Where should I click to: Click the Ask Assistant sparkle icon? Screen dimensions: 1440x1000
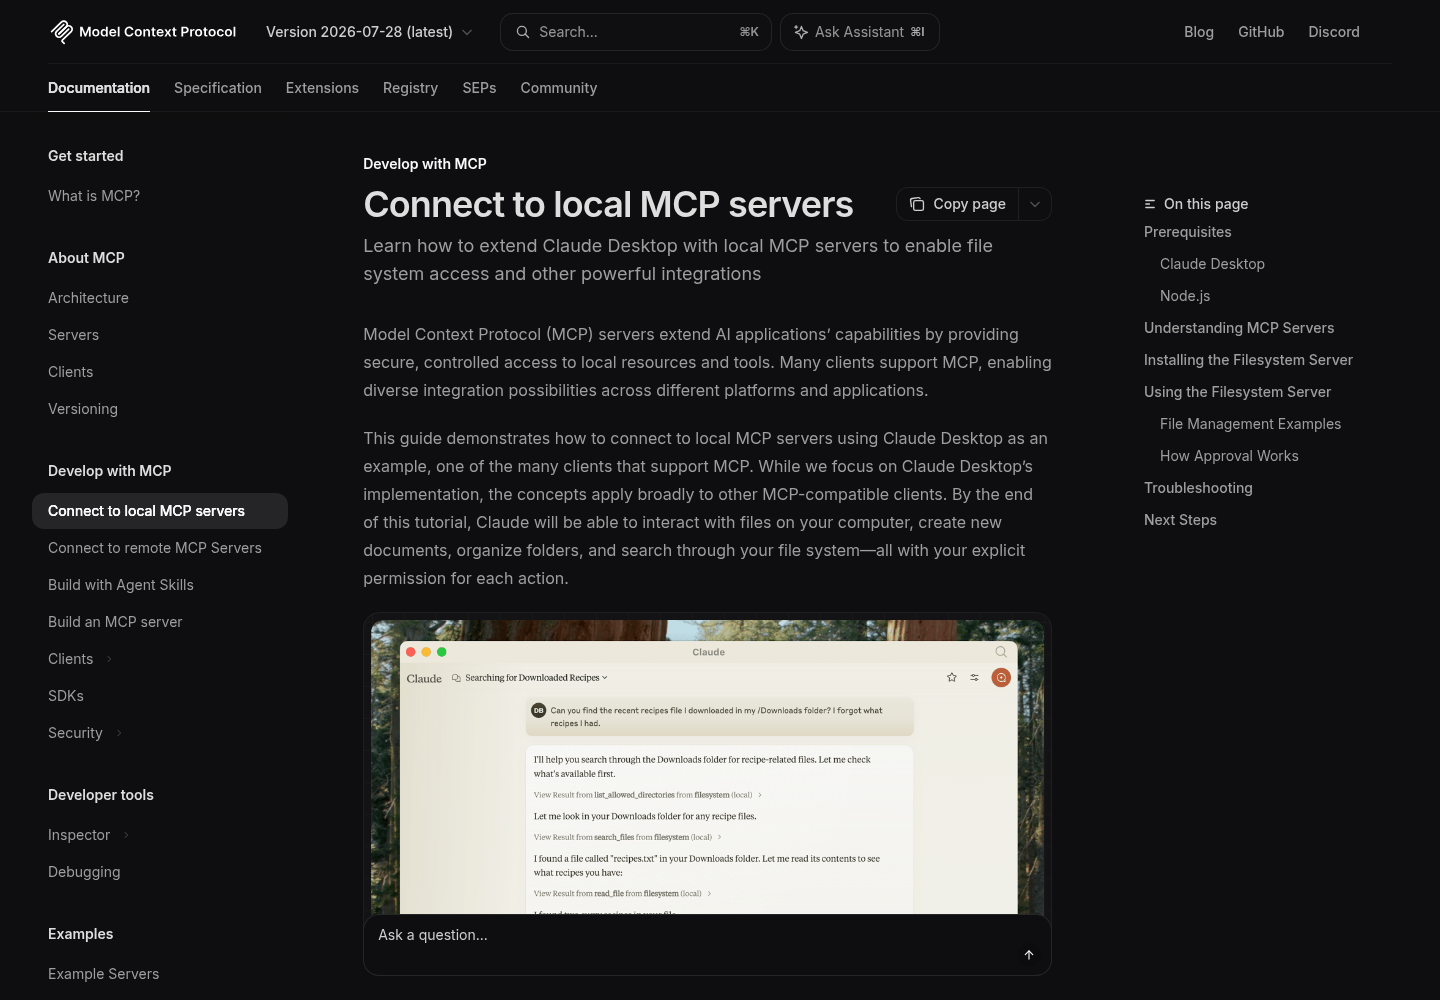801,32
